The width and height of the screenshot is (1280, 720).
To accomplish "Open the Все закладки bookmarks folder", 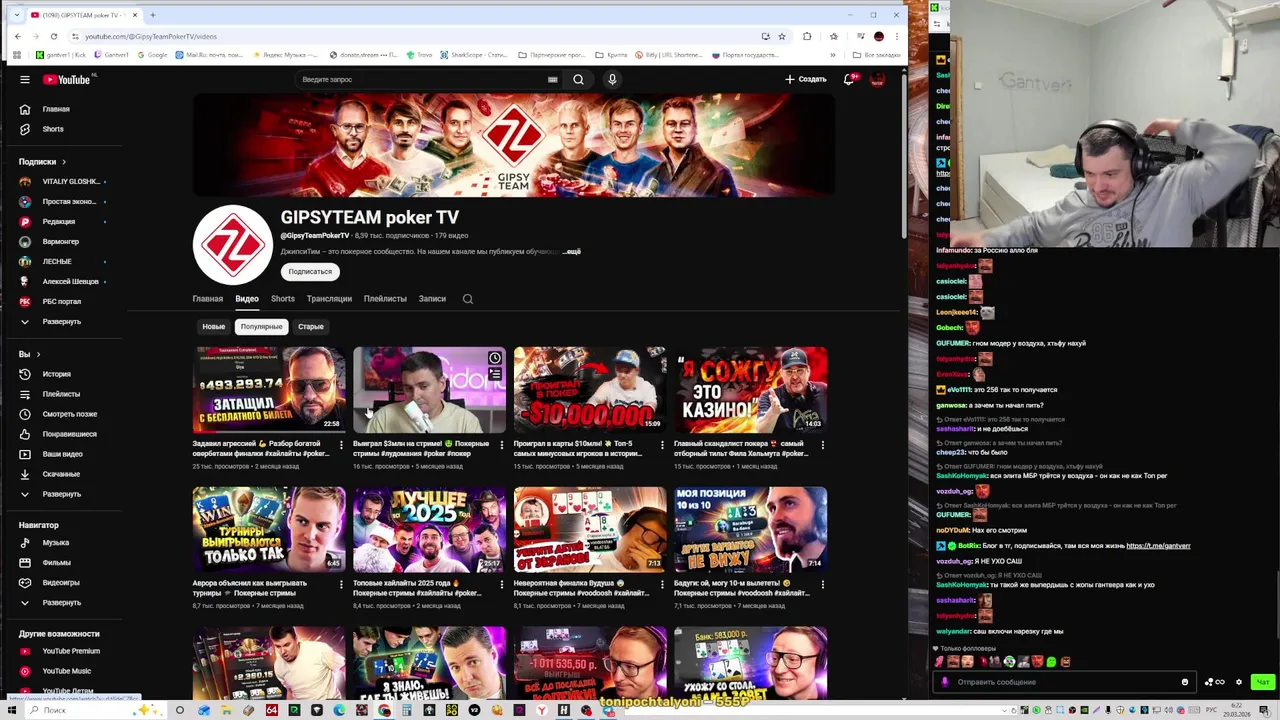I will tap(873, 55).
